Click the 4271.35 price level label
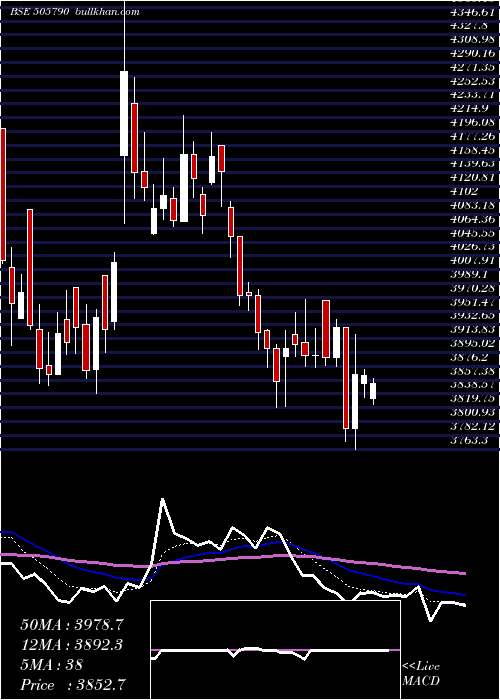The width and height of the screenshot is (500, 700). click(x=475, y=67)
